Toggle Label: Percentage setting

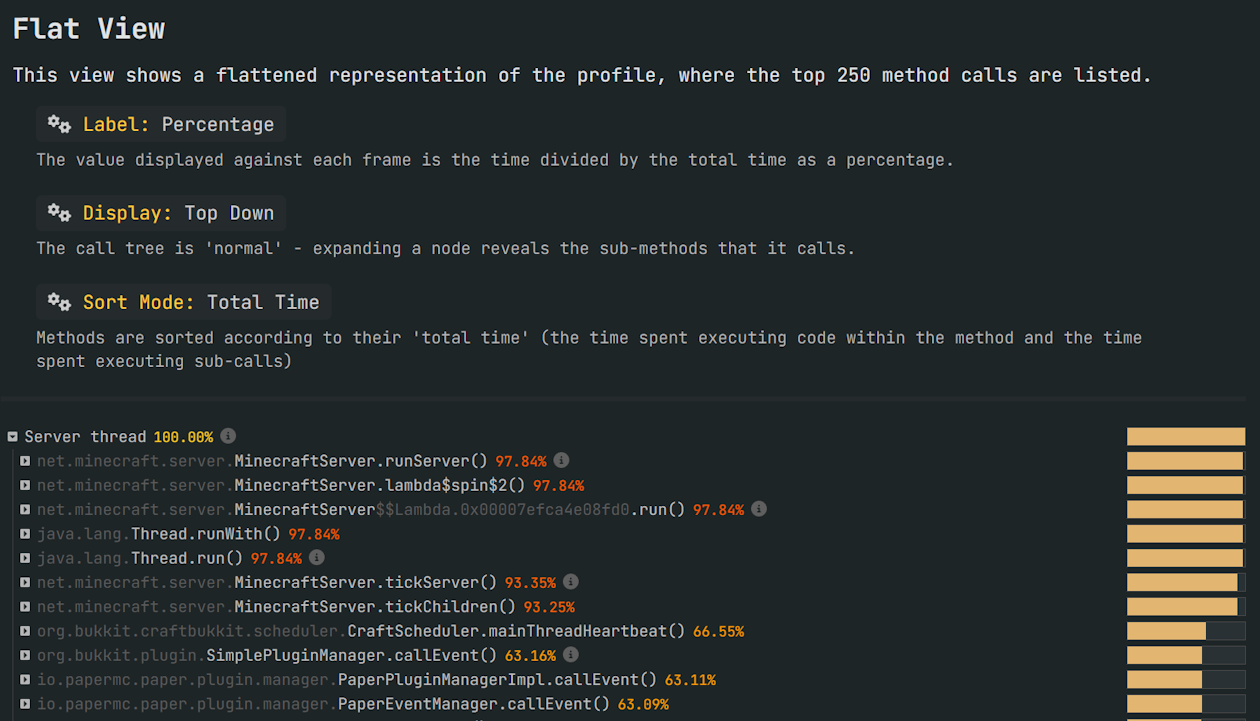point(161,125)
